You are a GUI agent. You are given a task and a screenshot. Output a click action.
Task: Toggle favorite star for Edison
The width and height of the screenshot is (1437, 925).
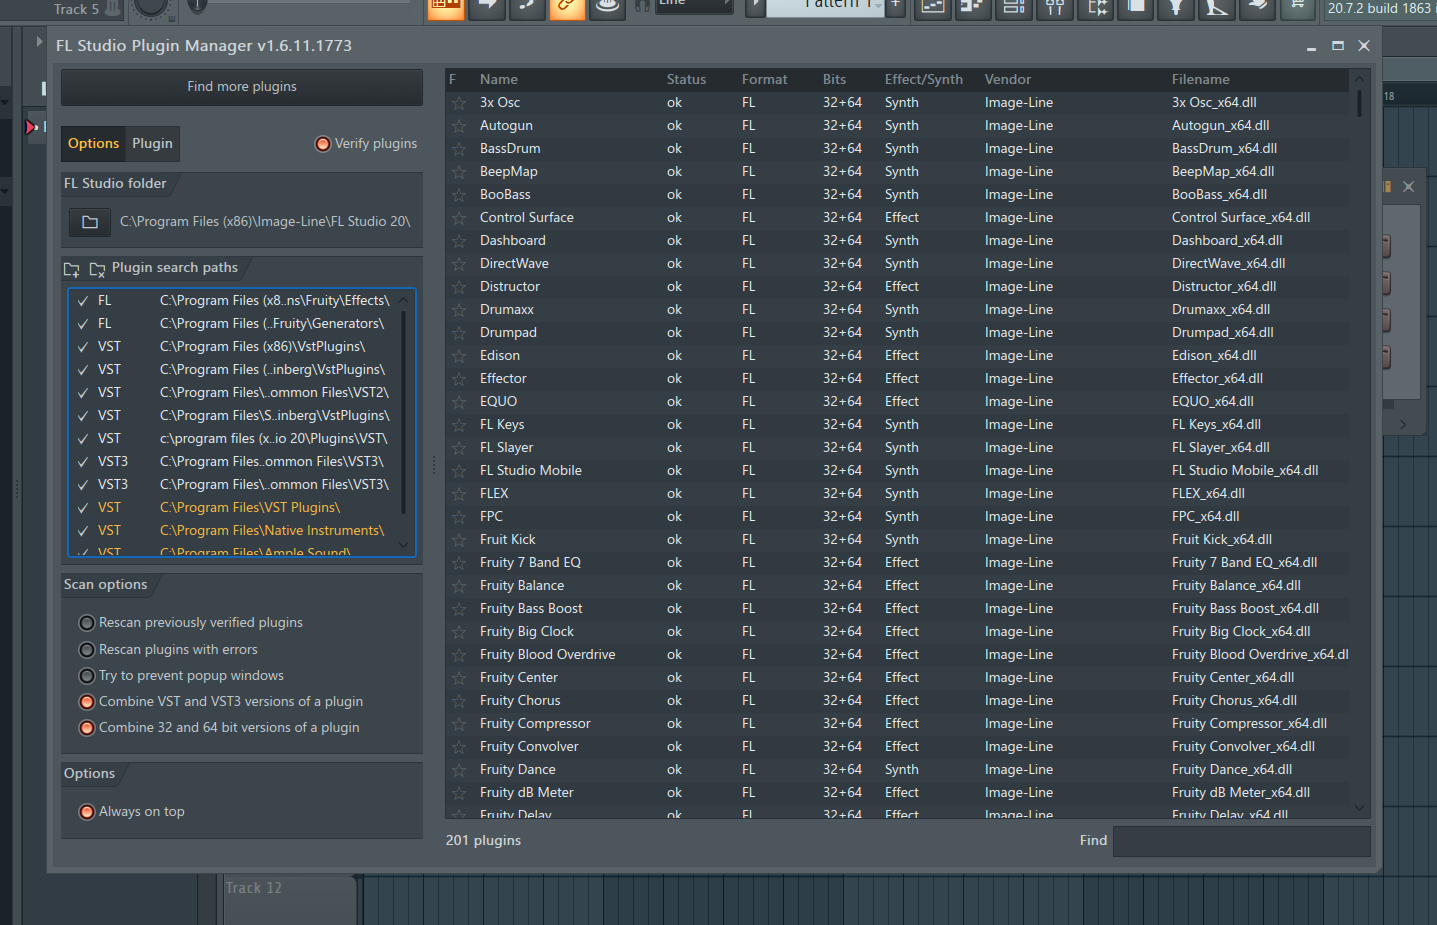(459, 356)
